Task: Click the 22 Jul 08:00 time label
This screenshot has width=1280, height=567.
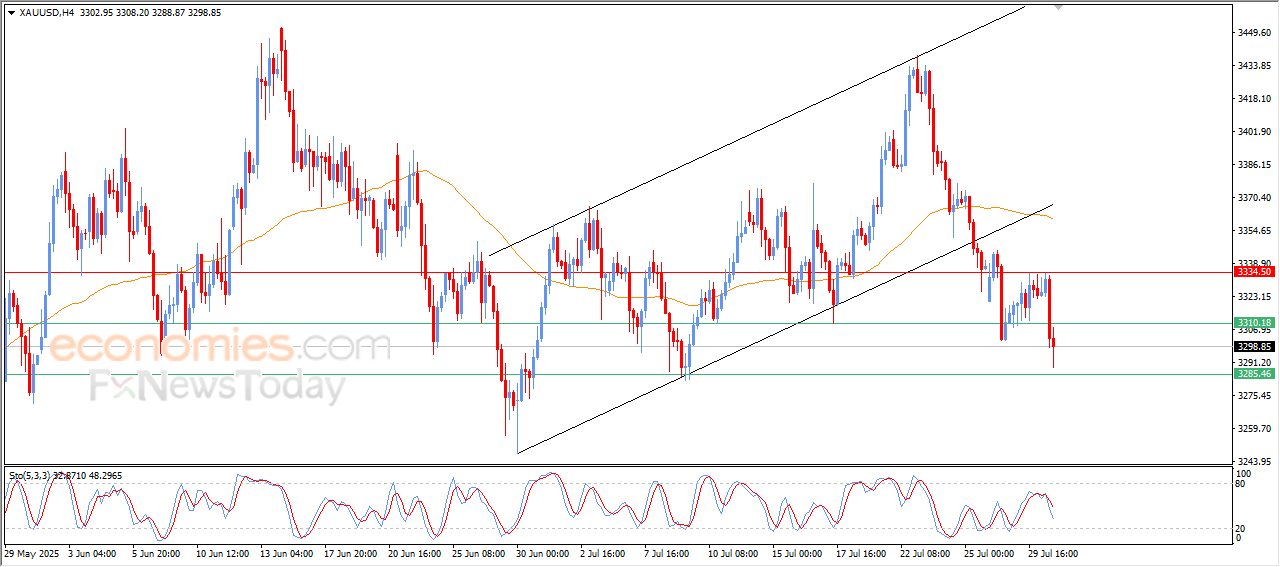Action: click(x=926, y=552)
